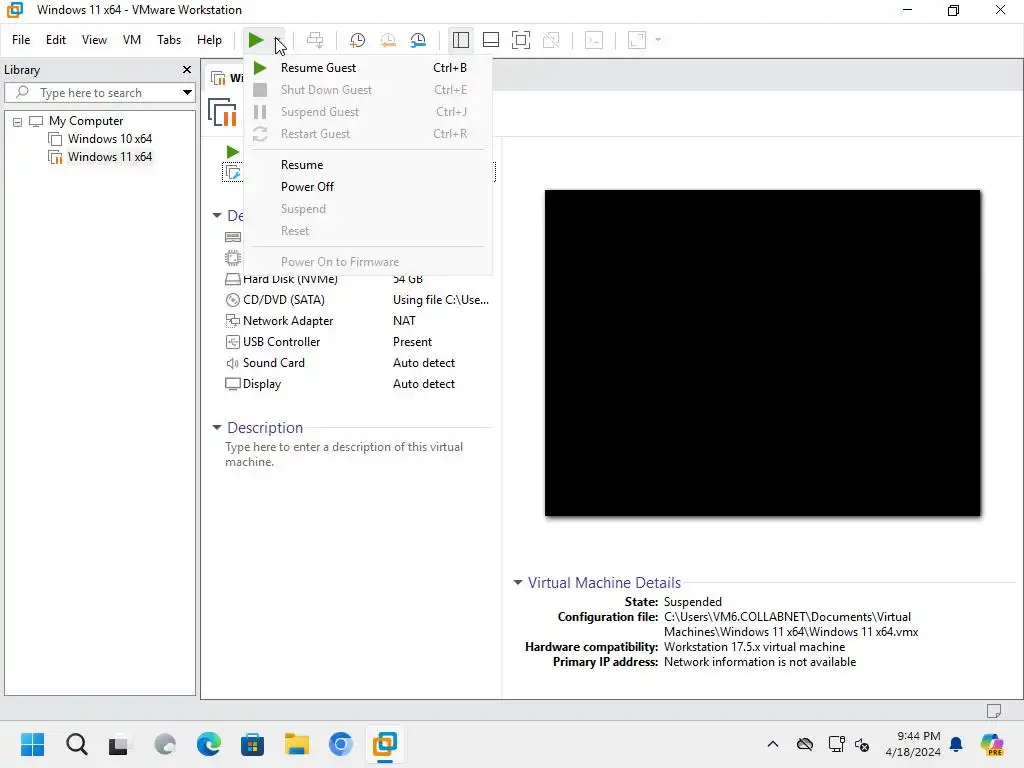1024x768 pixels.
Task: Close the Library panel
Action: (187, 69)
